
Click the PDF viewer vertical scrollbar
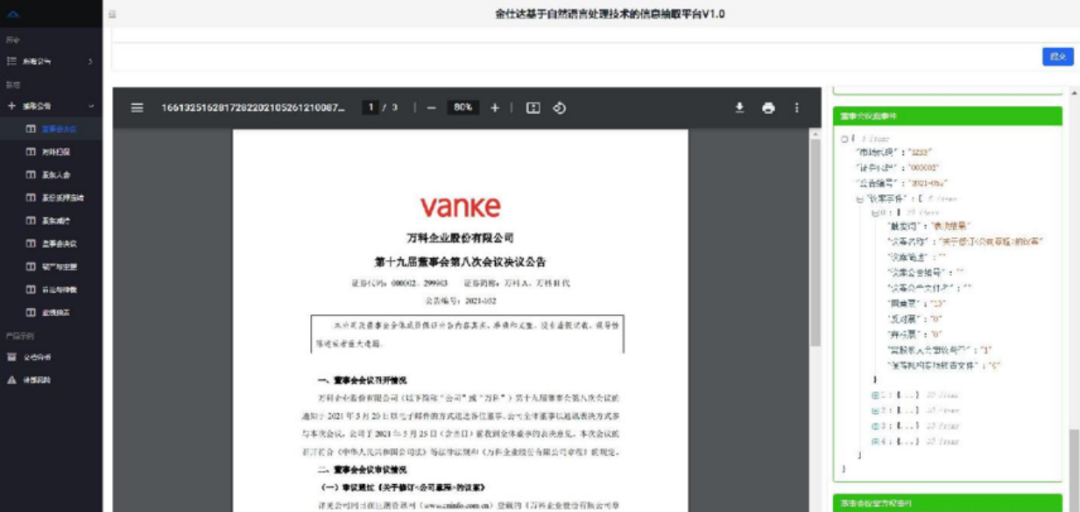click(x=815, y=241)
